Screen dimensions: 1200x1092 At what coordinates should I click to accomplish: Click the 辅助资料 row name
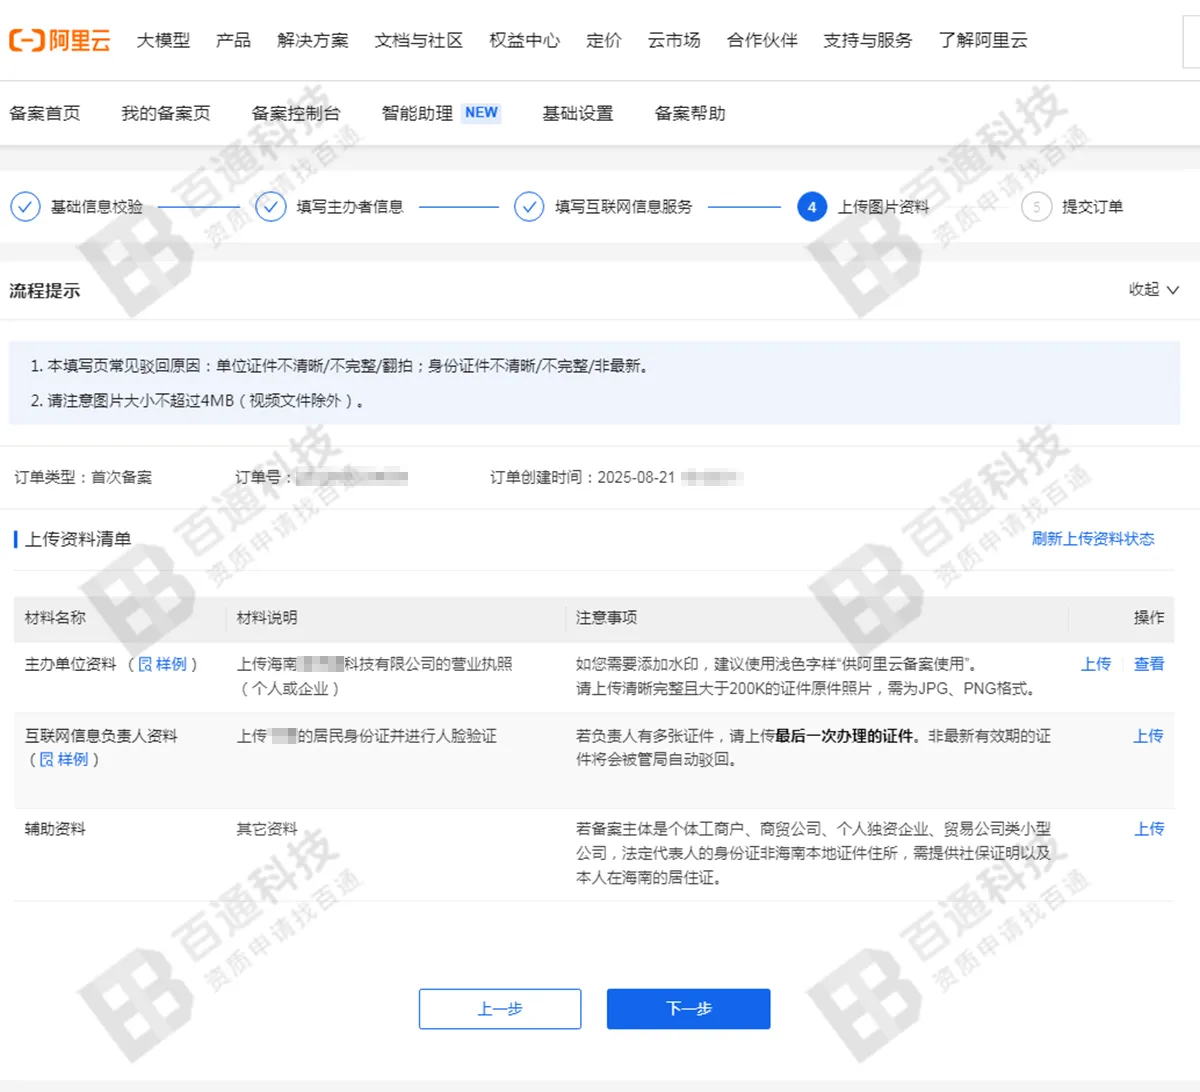pyautogui.click(x=55, y=829)
